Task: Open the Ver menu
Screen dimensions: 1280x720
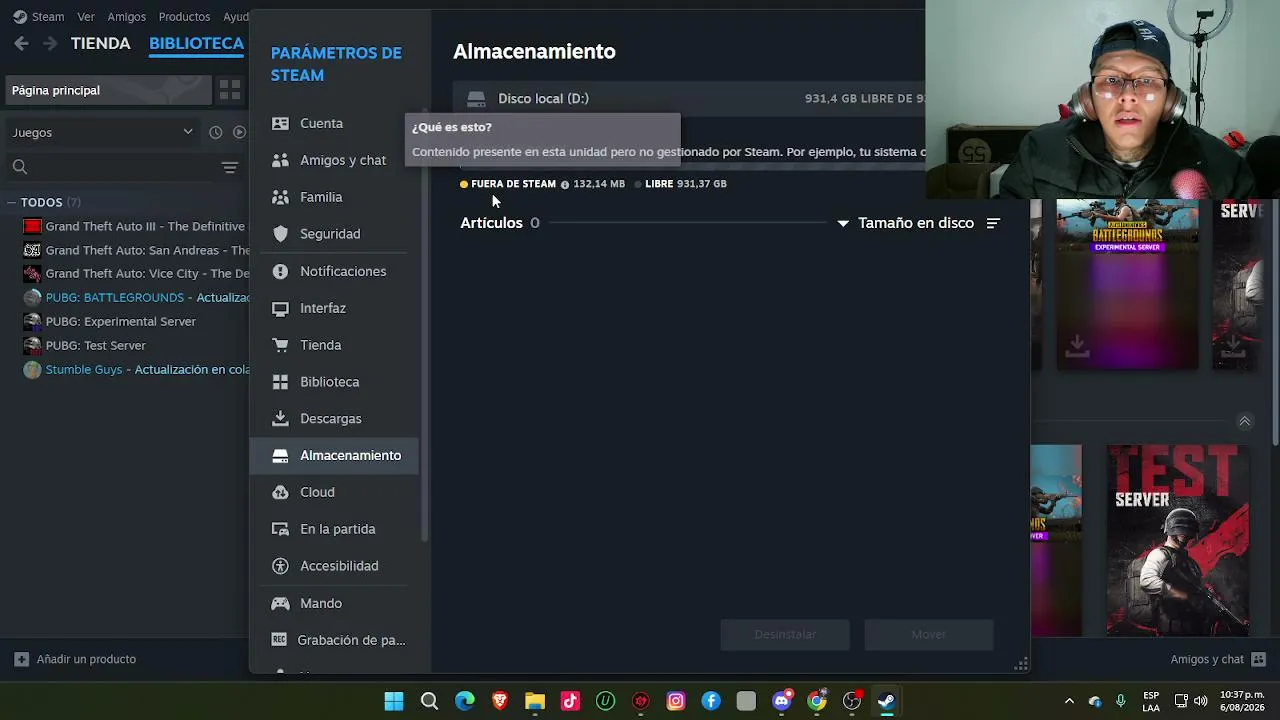Action: pos(86,17)
